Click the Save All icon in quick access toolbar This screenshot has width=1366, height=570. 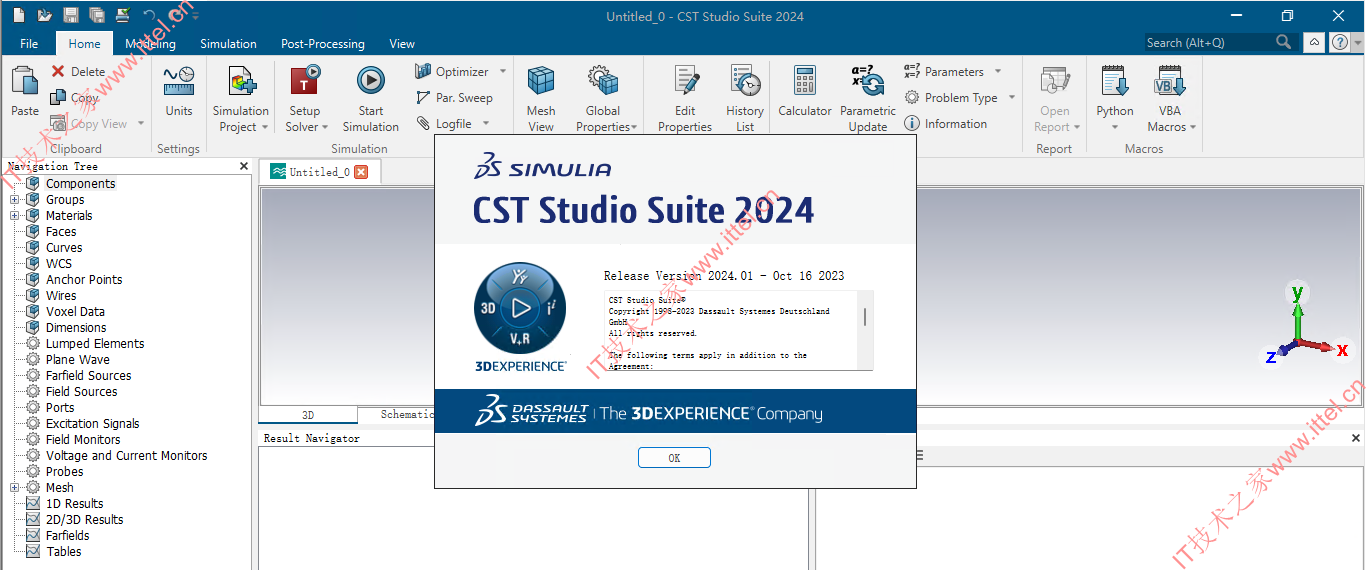pyautogui.click(x=97, y=15)
